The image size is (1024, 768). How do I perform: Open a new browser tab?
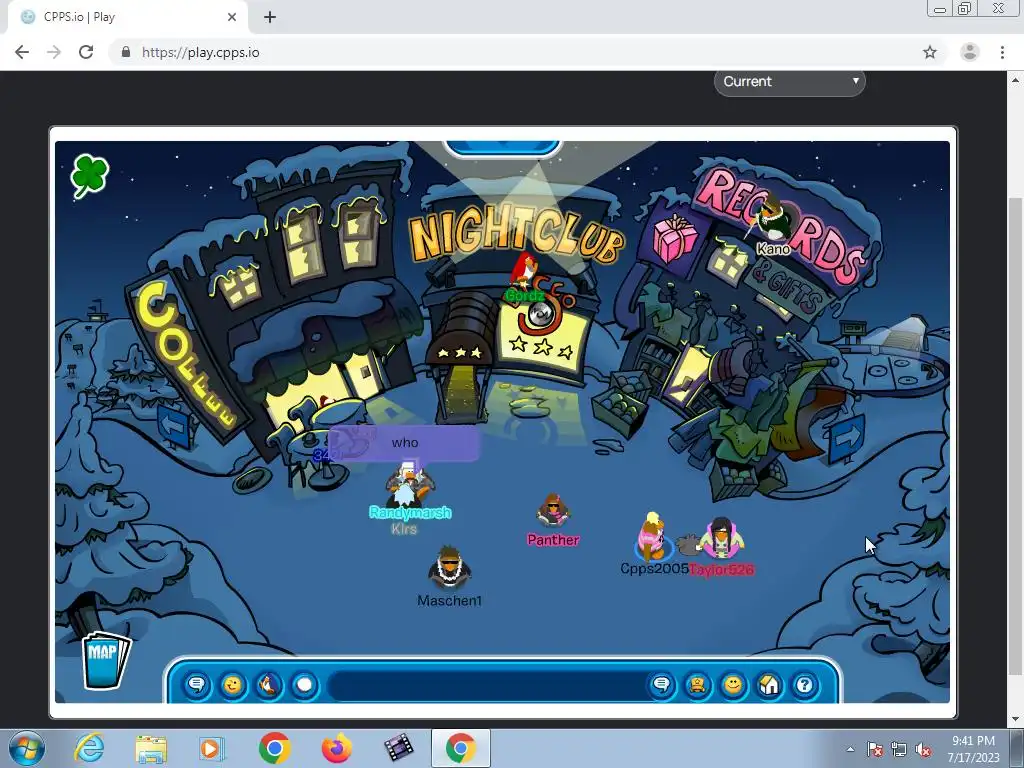click(270, 17)
